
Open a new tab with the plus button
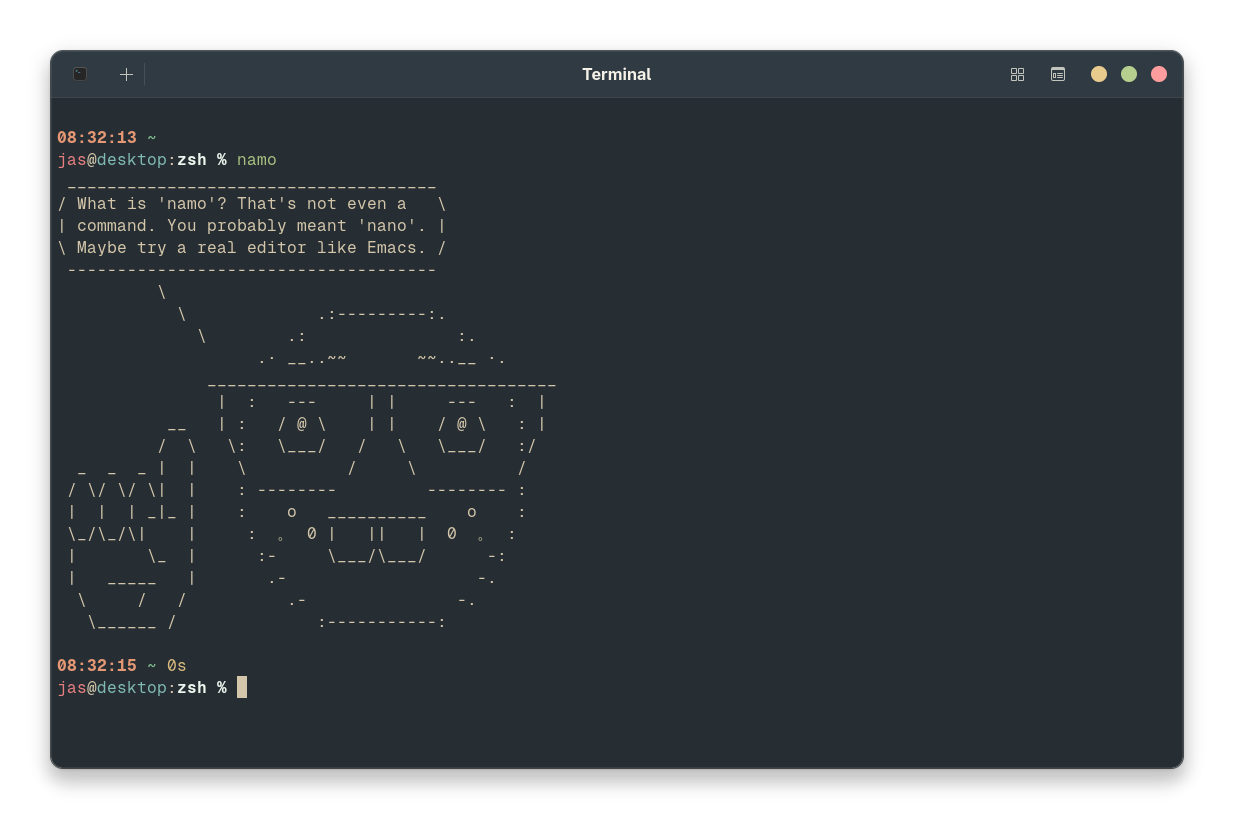coord(126,74)
